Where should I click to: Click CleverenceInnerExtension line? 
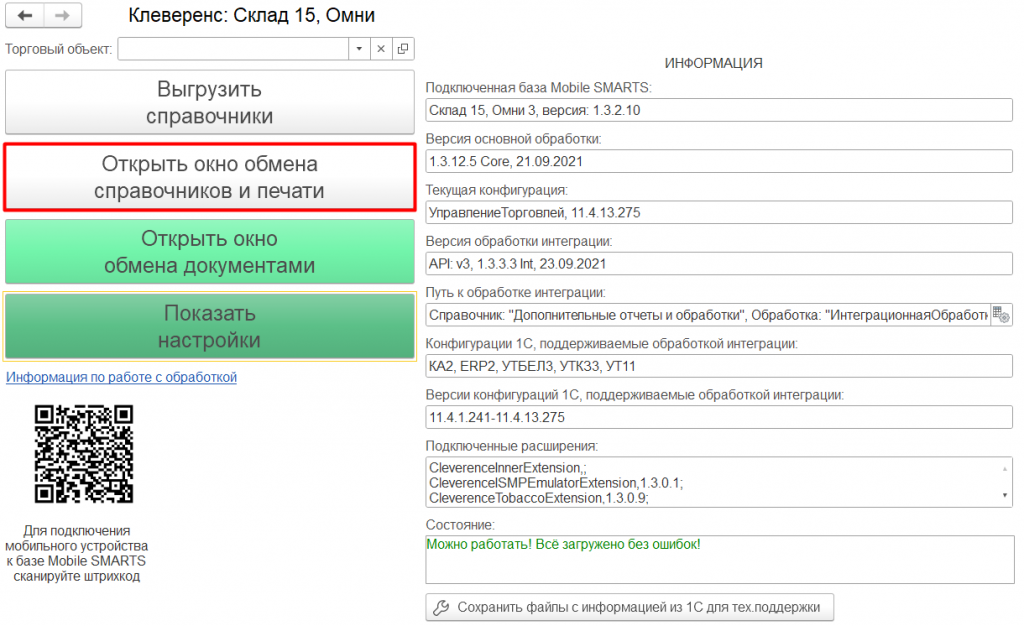click(507, 468)
